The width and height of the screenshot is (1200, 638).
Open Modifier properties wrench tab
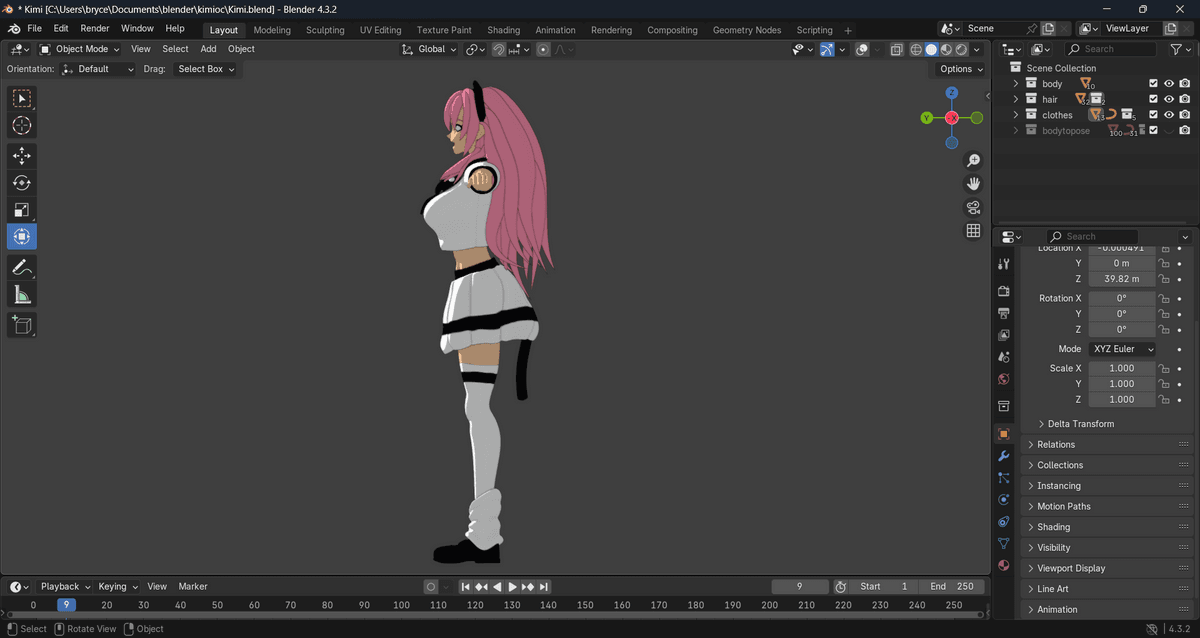point(1004,456)
